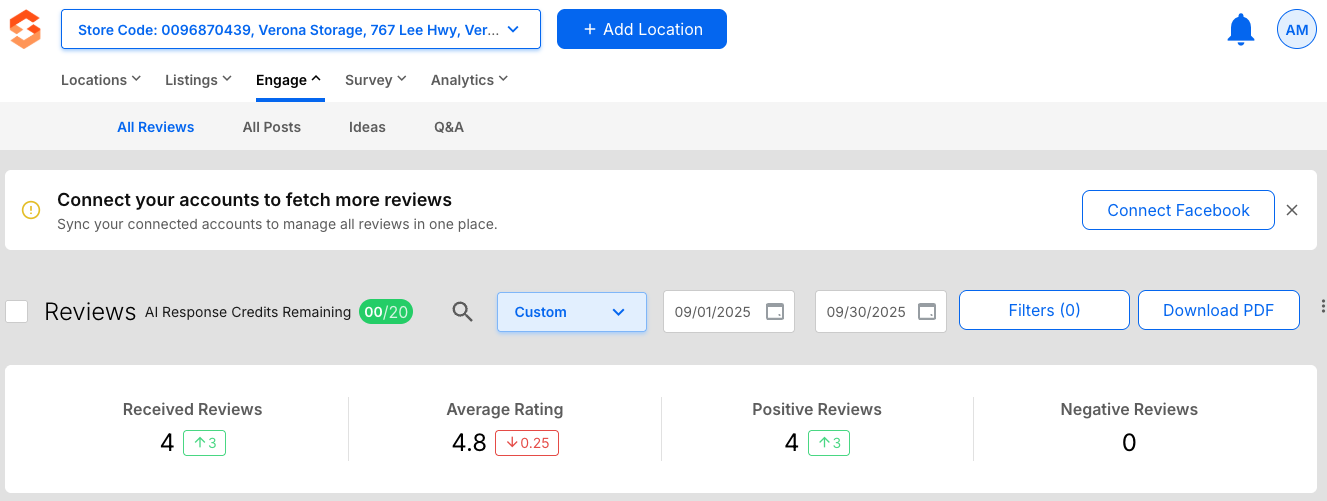1327x501 pixels.
Task: Expand the Analytics menu
Action: [469, 80]
